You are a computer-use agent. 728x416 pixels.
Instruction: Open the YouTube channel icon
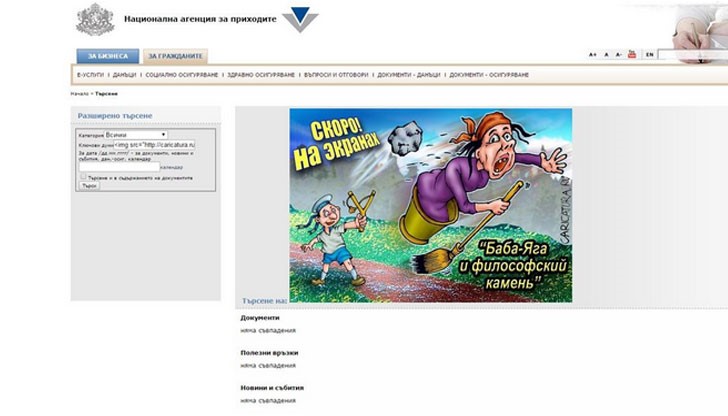(632, 54)
